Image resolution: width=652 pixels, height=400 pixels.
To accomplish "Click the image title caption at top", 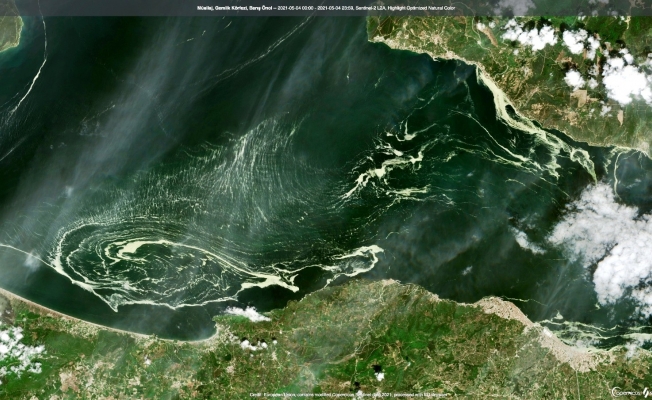I will tap(325, 8).
